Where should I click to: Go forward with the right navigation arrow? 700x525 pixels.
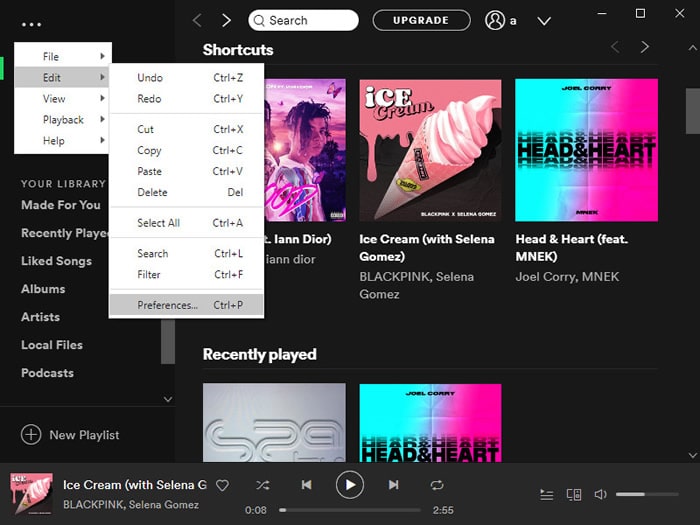coord(226,21)
